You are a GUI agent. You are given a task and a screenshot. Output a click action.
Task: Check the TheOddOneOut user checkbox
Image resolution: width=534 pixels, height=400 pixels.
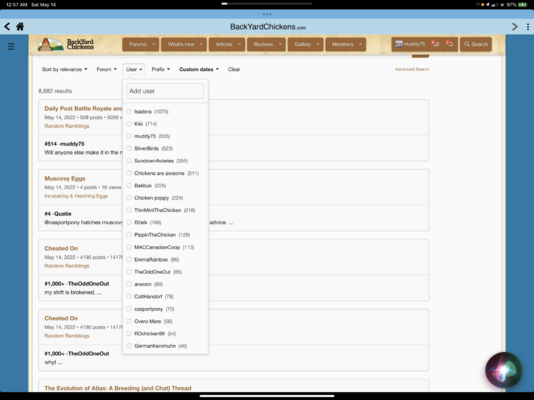click(129, 272)
